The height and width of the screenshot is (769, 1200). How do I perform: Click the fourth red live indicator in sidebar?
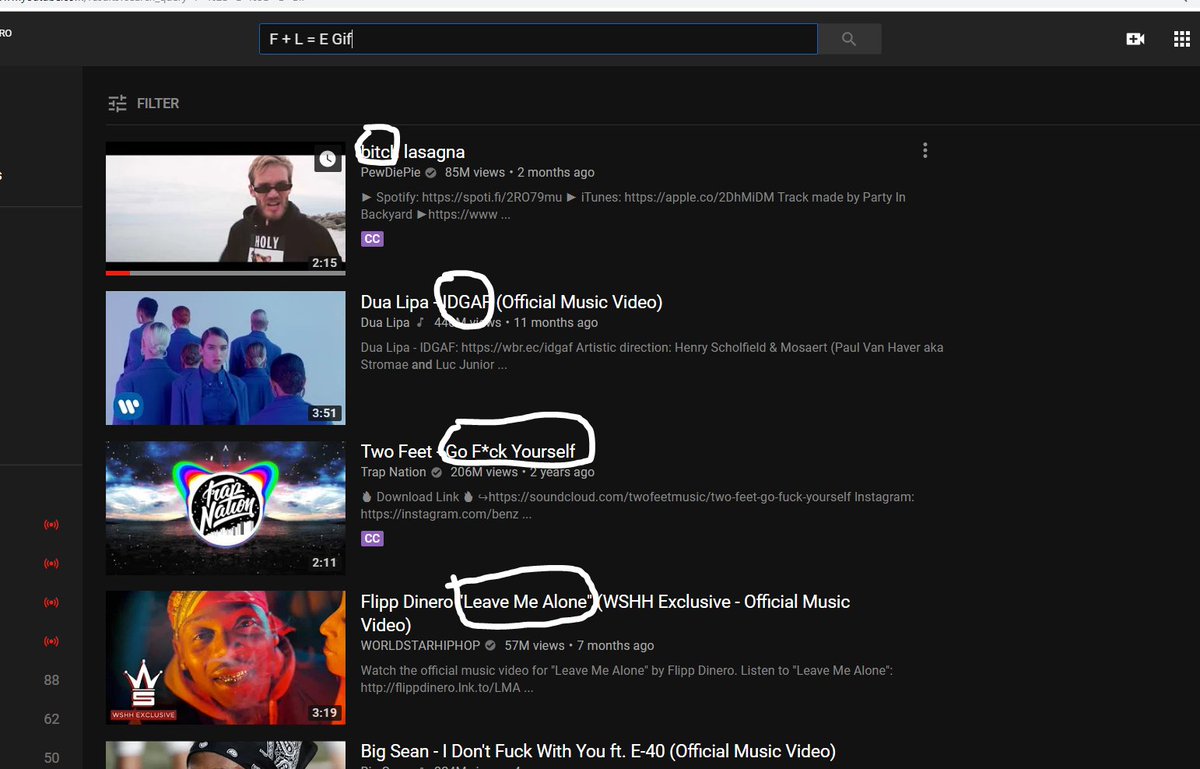(52, 641)
